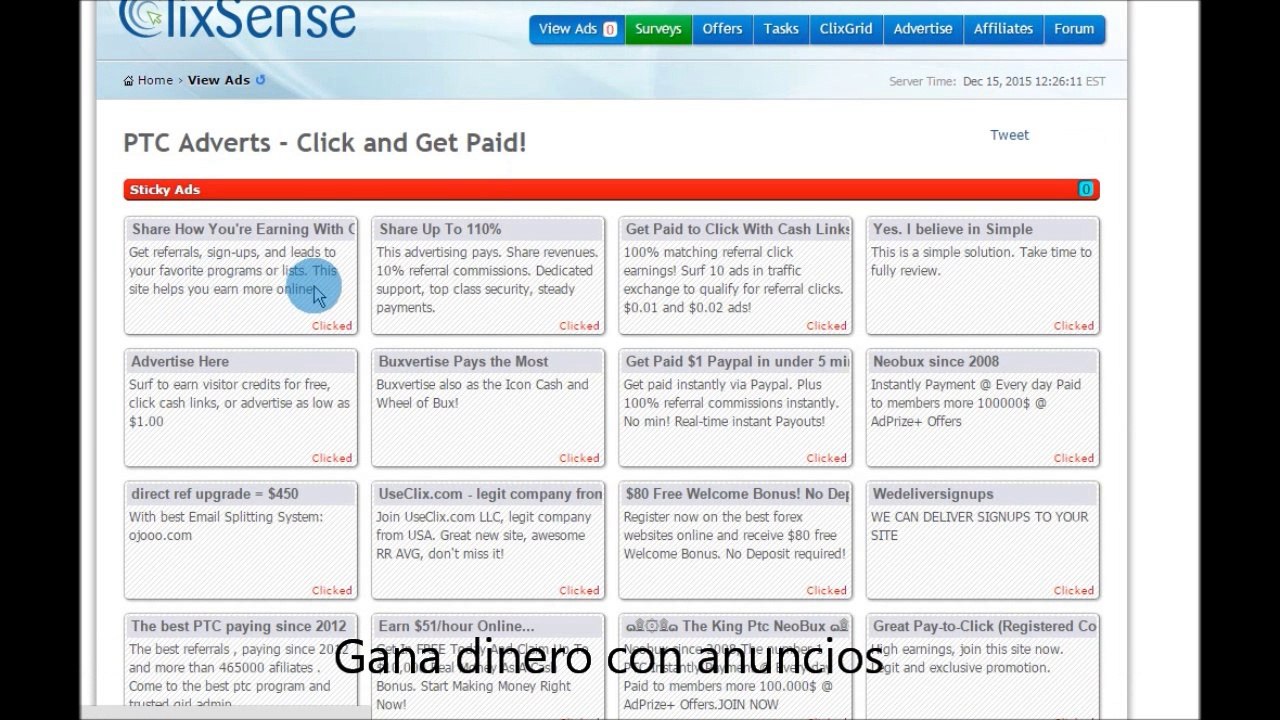Screen dimensions: 1280x720
Task: Click the 'PTC Adverts - Click and Get Paid!' heading
Action: [x=325, y=143]
